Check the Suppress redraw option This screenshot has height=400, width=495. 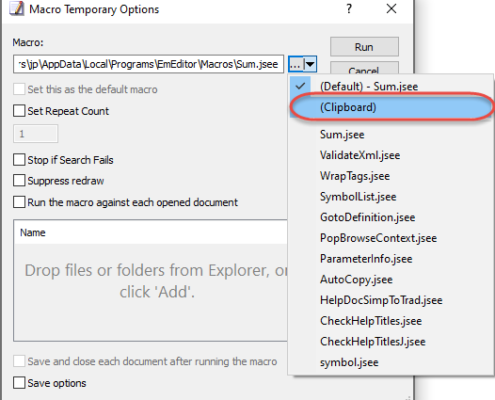19,181
